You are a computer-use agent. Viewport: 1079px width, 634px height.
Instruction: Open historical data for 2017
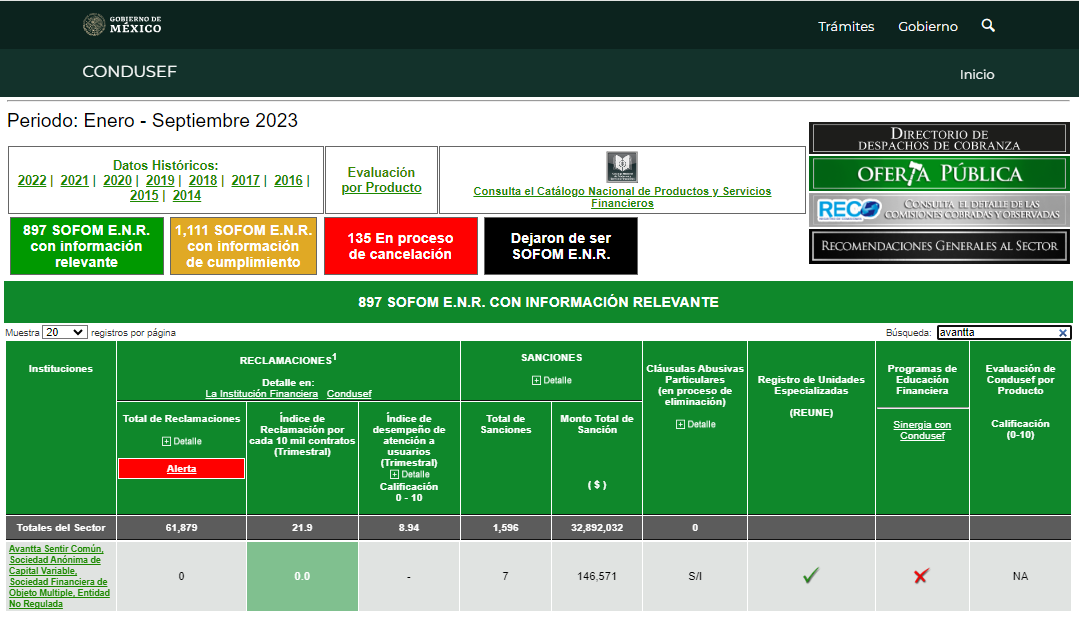point(246,180)
